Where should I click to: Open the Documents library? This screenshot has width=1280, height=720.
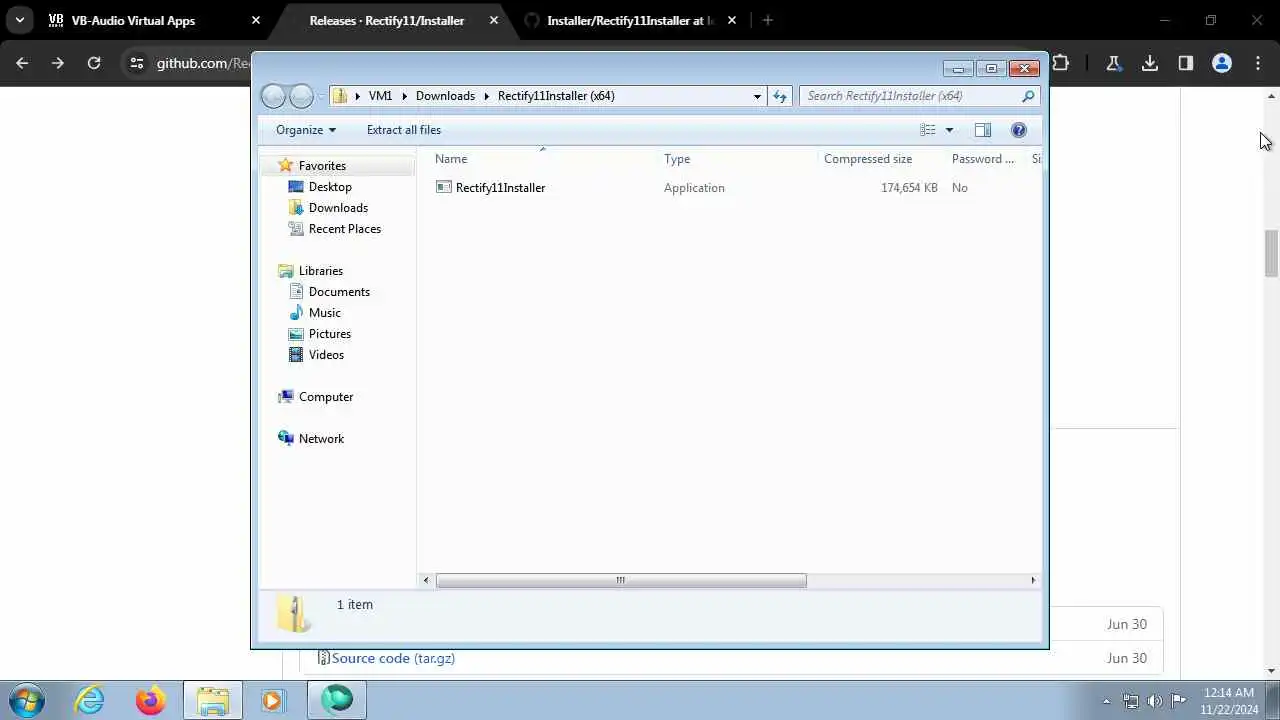coord(339,292)
